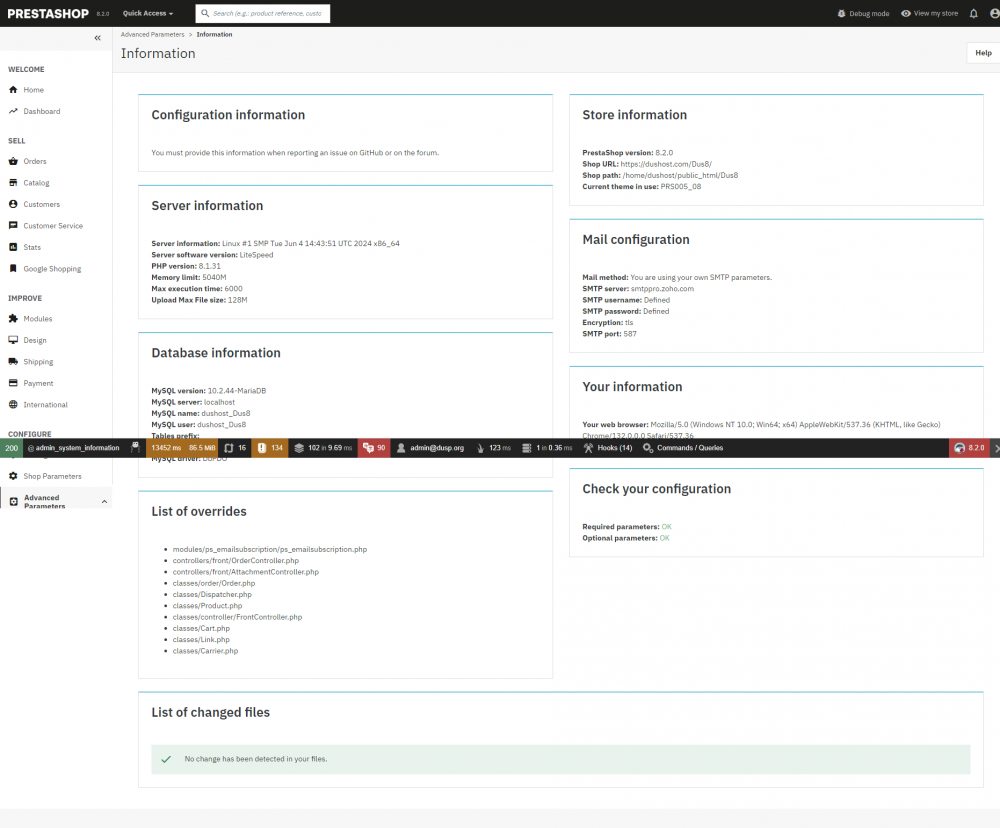Click the green checkmark in changed files
Screen dimensions: 1000x828
click(x=166, y=759)
